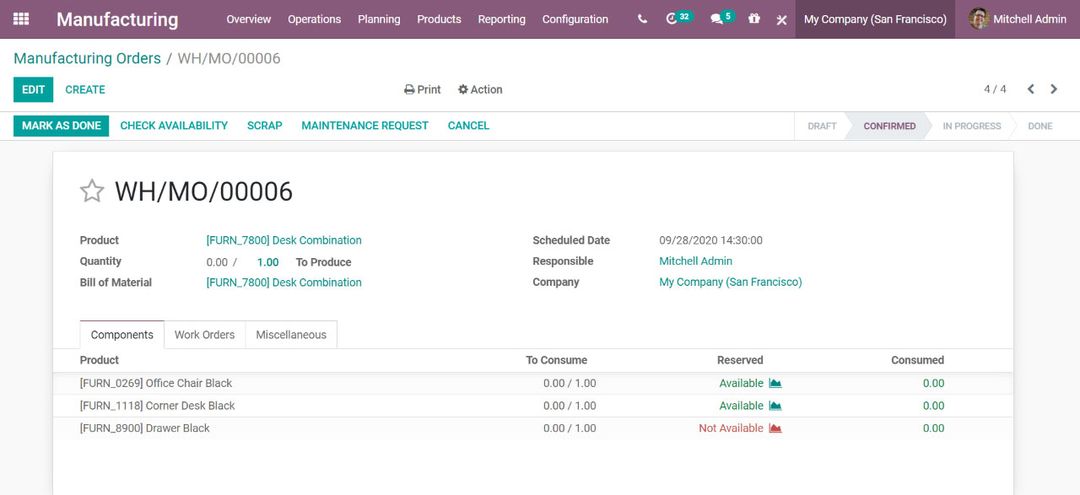The width and height of the screenshot is (1080, 495).
Task: Open the apps grid menu icon
Action: pyautogui.click(x=21, y=19)
